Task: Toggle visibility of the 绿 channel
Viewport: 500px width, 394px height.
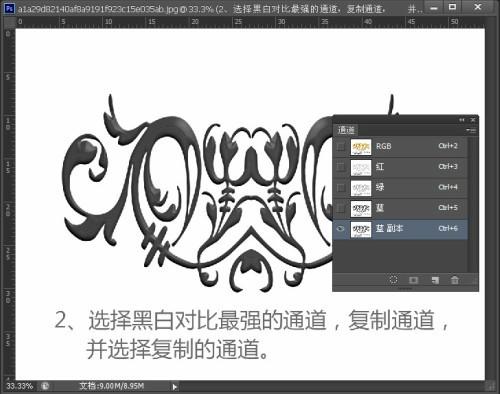Action: [x=341, y=187]
